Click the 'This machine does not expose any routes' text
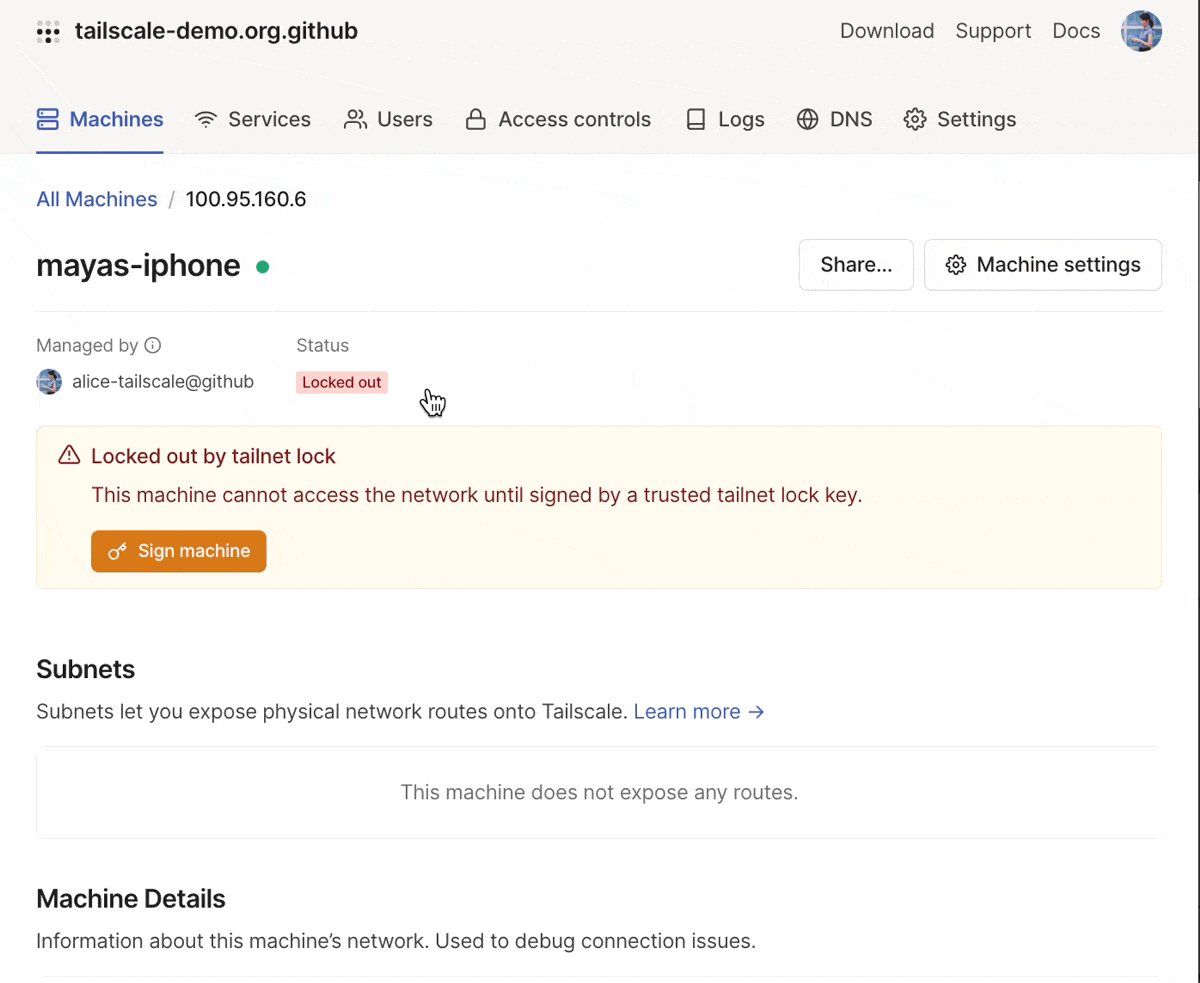The image size is (1200, 983). click(x=599, y=793)
